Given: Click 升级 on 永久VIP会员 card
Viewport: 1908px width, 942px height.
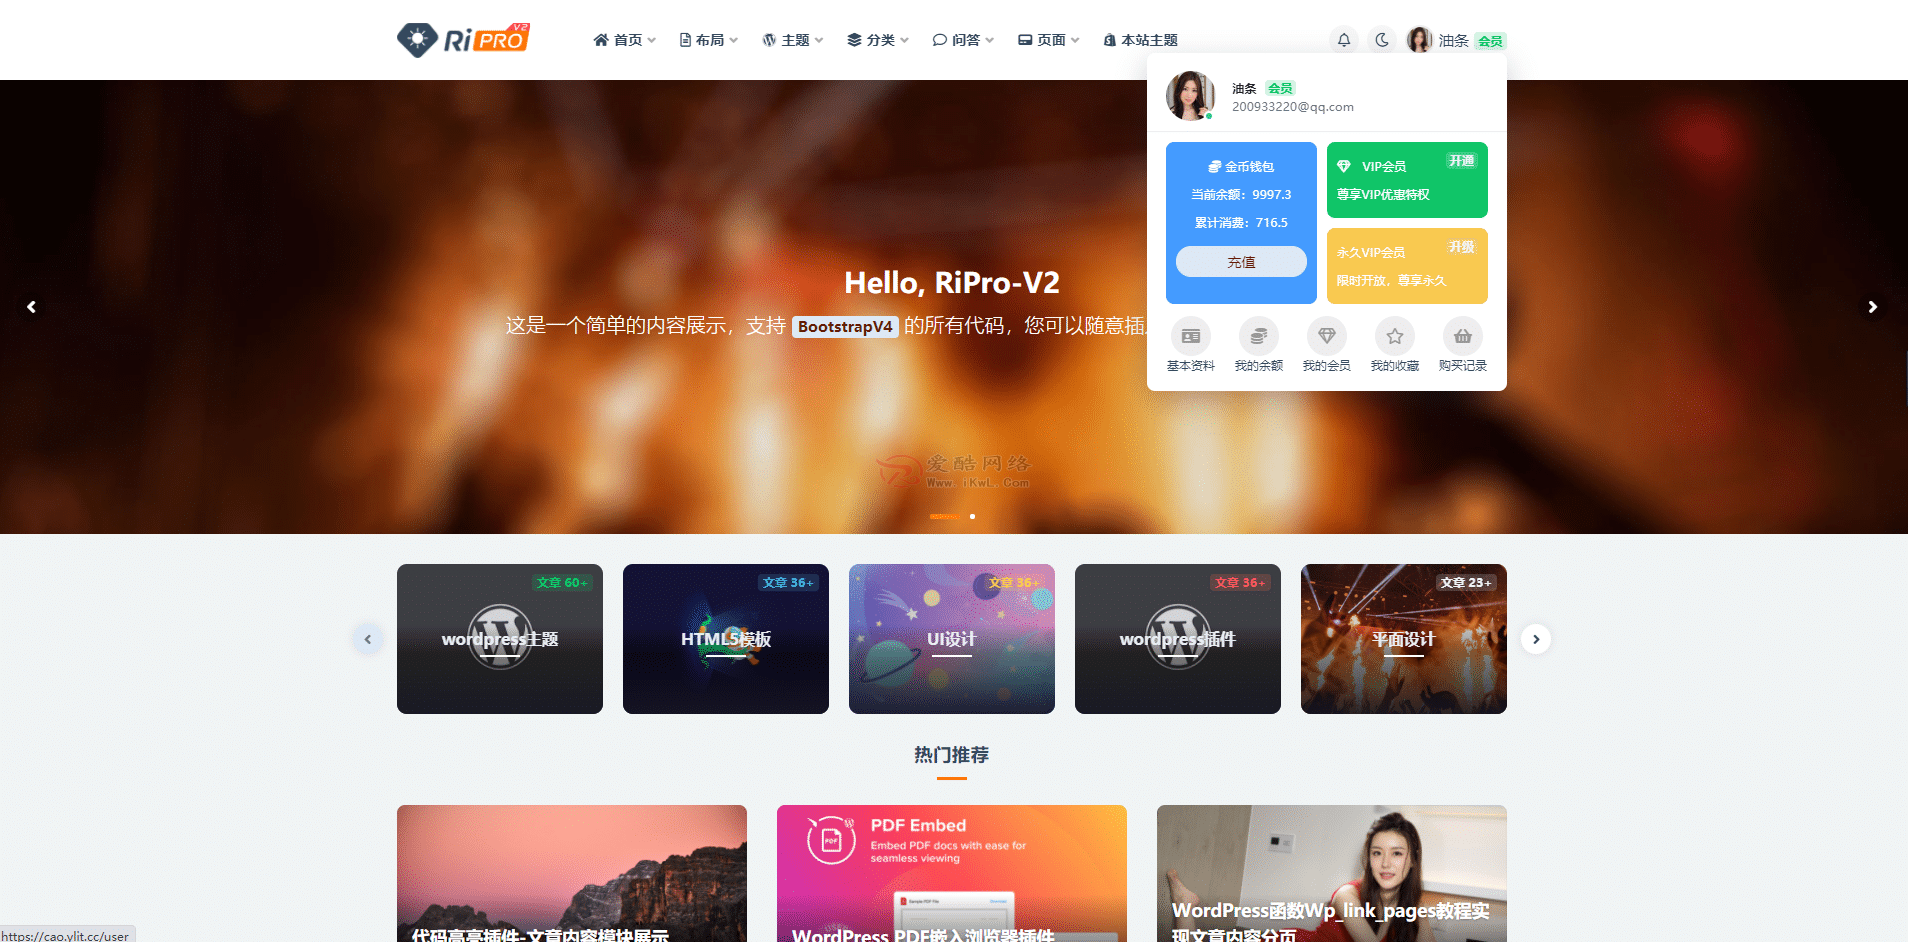Looking at the screenshot, I should tap(1462, 246).
